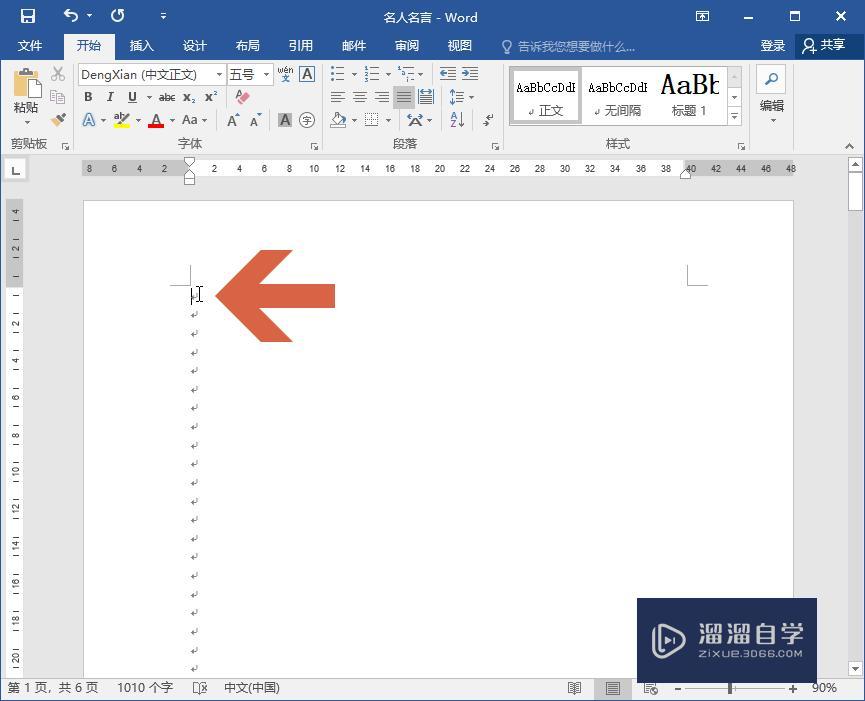Center align text
Viewport: 865px width, 701px height.
pos(360,98)
